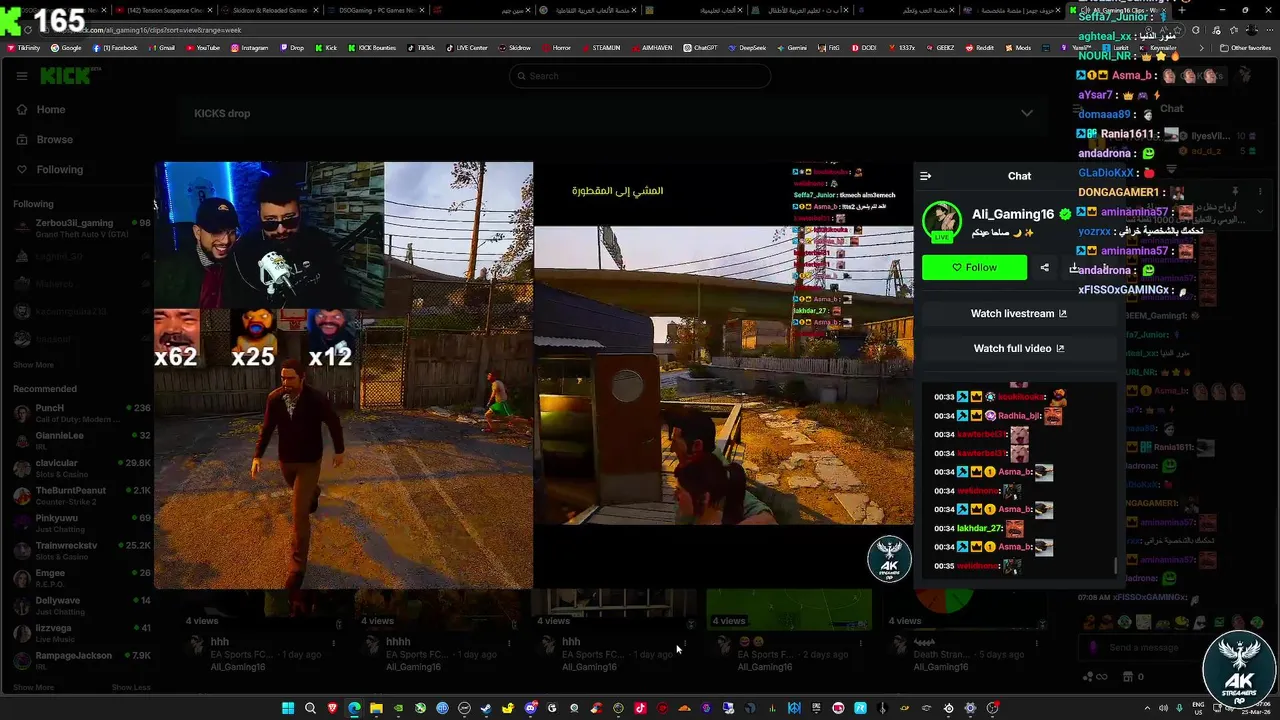Open the YouTube bookmark
The width and height of the screenshot is (1280, 720).
(x=202, y=48)
